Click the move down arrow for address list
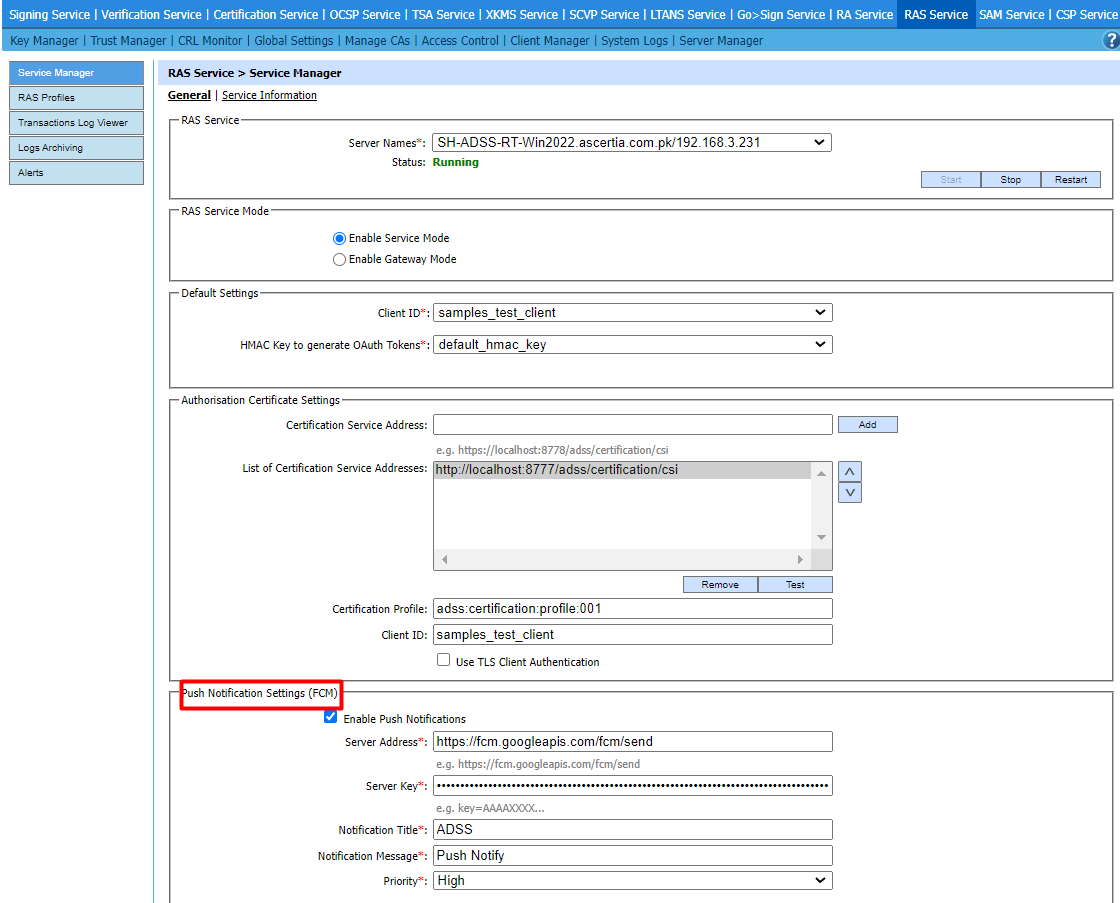This screenshot has width=1120, height=903. point(850,492)
